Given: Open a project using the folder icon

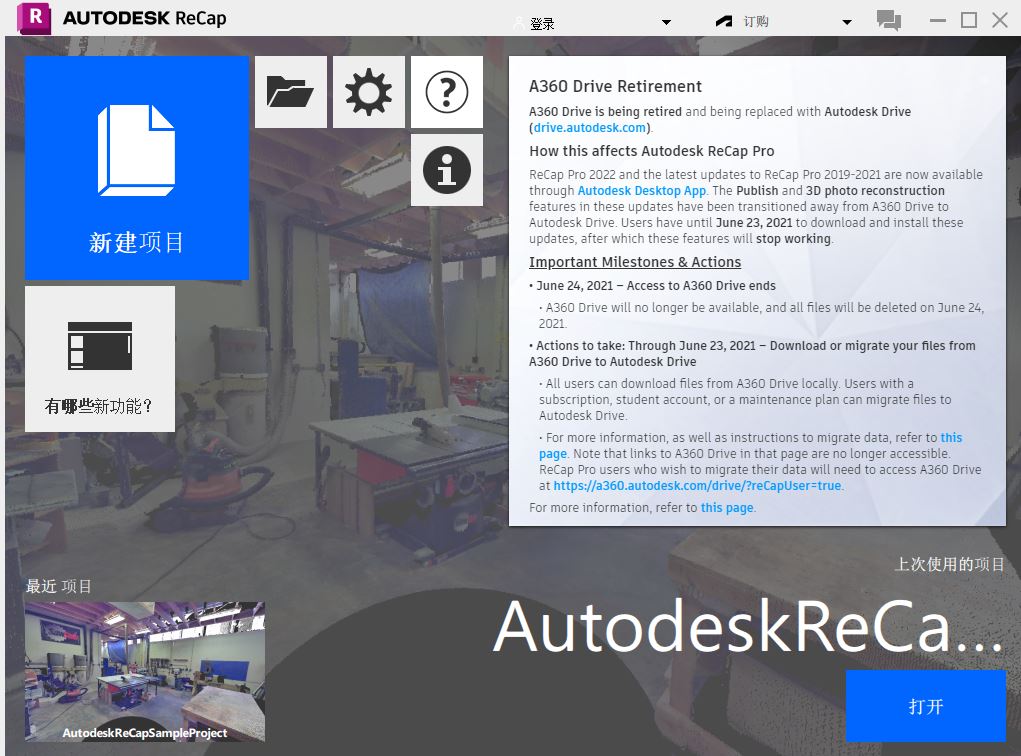Looking at the screenshot, I should pyautogui.click(x=290, y=91).
